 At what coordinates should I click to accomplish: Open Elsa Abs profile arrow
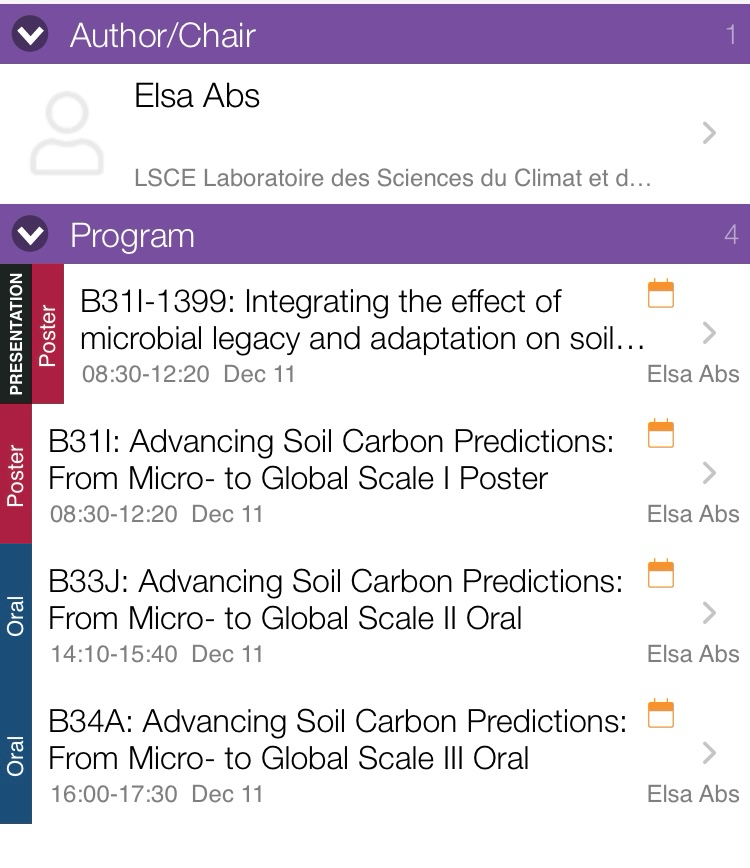(709, 133)
